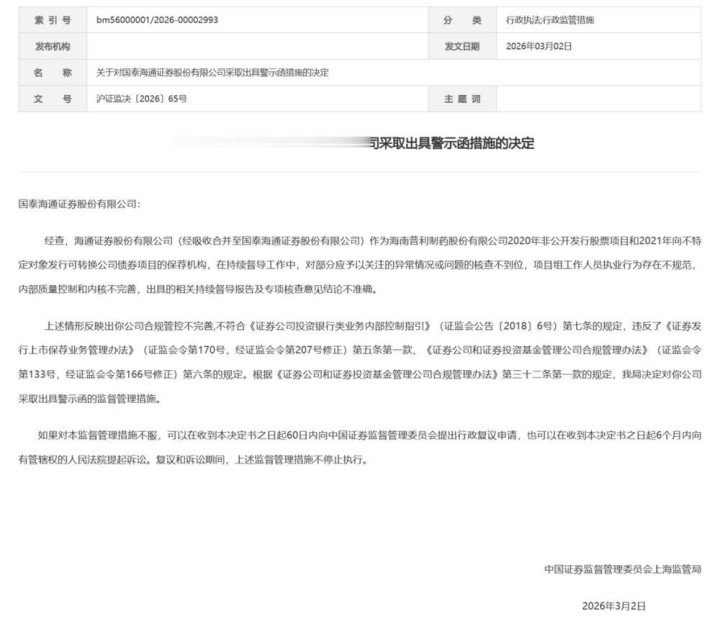Click addressee line 国泰海通证券股份有限公司:

click(x=79, y=203)
